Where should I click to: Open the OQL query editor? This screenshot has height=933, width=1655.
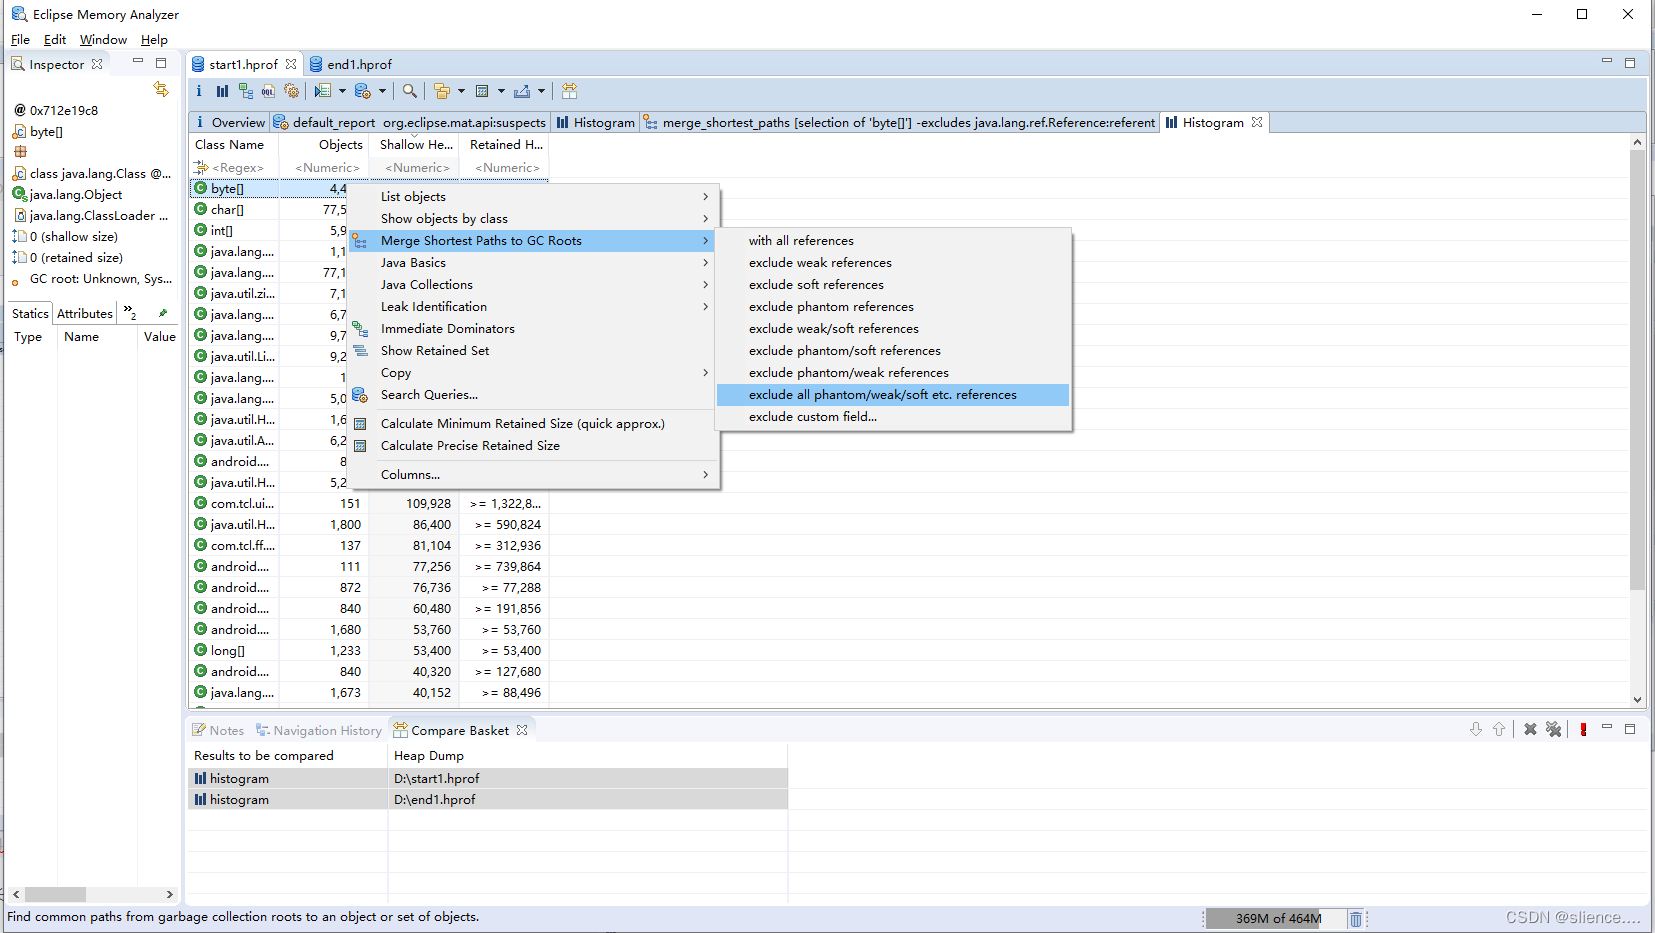coord(268,91)
